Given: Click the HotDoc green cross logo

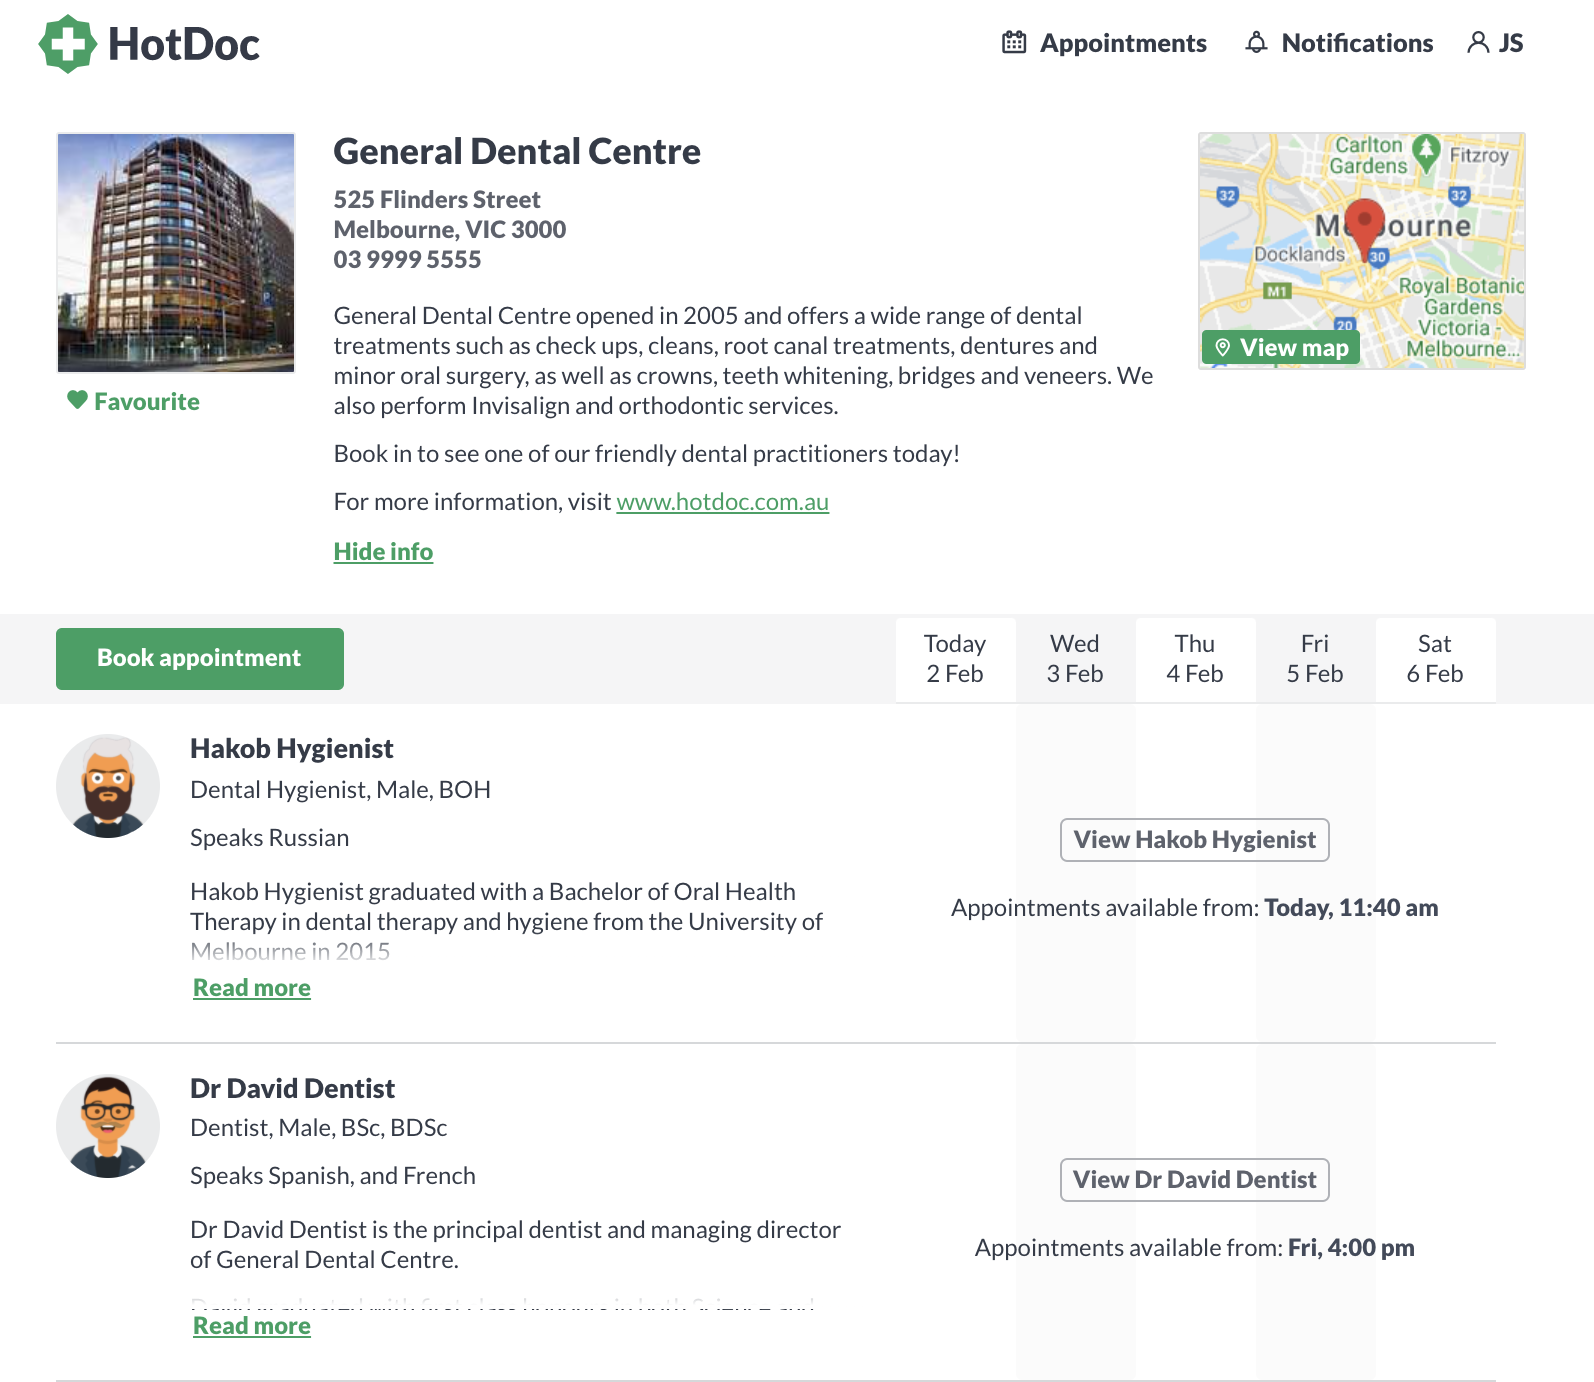Looking at the screenshot, I should [67, 44].
